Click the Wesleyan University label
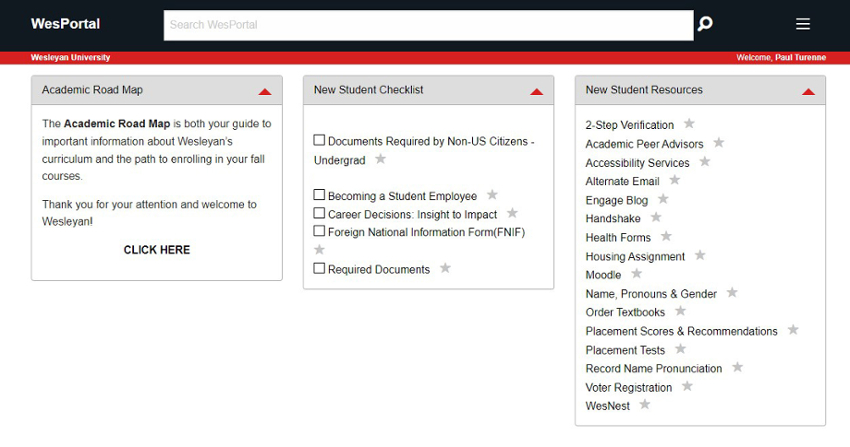 coord(70,57)
